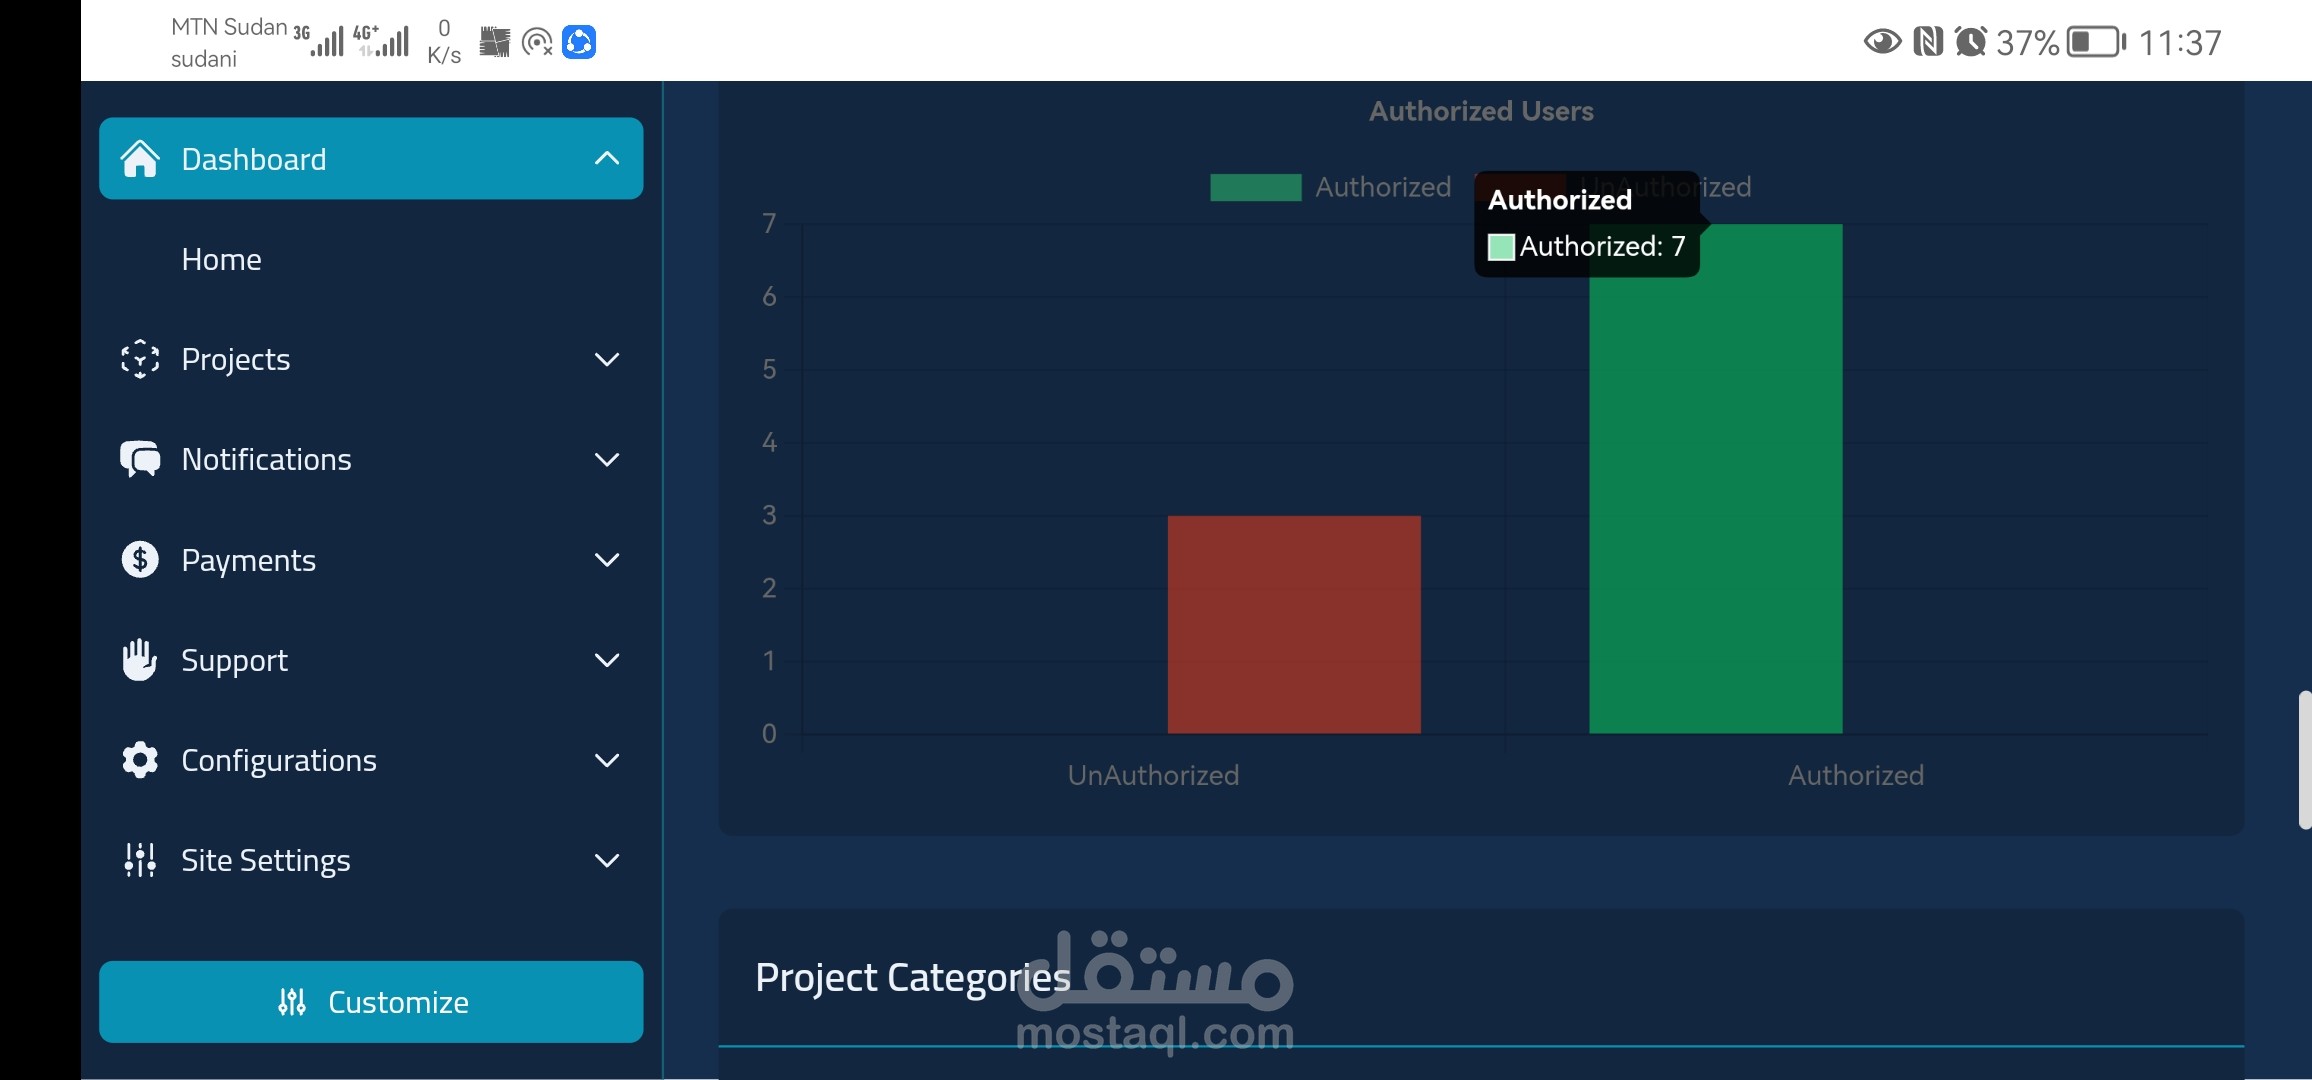
Task: Open the Support menu entry
Action: (234, 660)
